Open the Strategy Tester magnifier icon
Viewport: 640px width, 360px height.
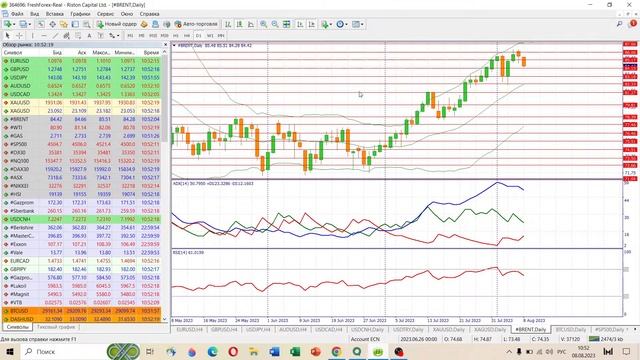coord(87,24)
